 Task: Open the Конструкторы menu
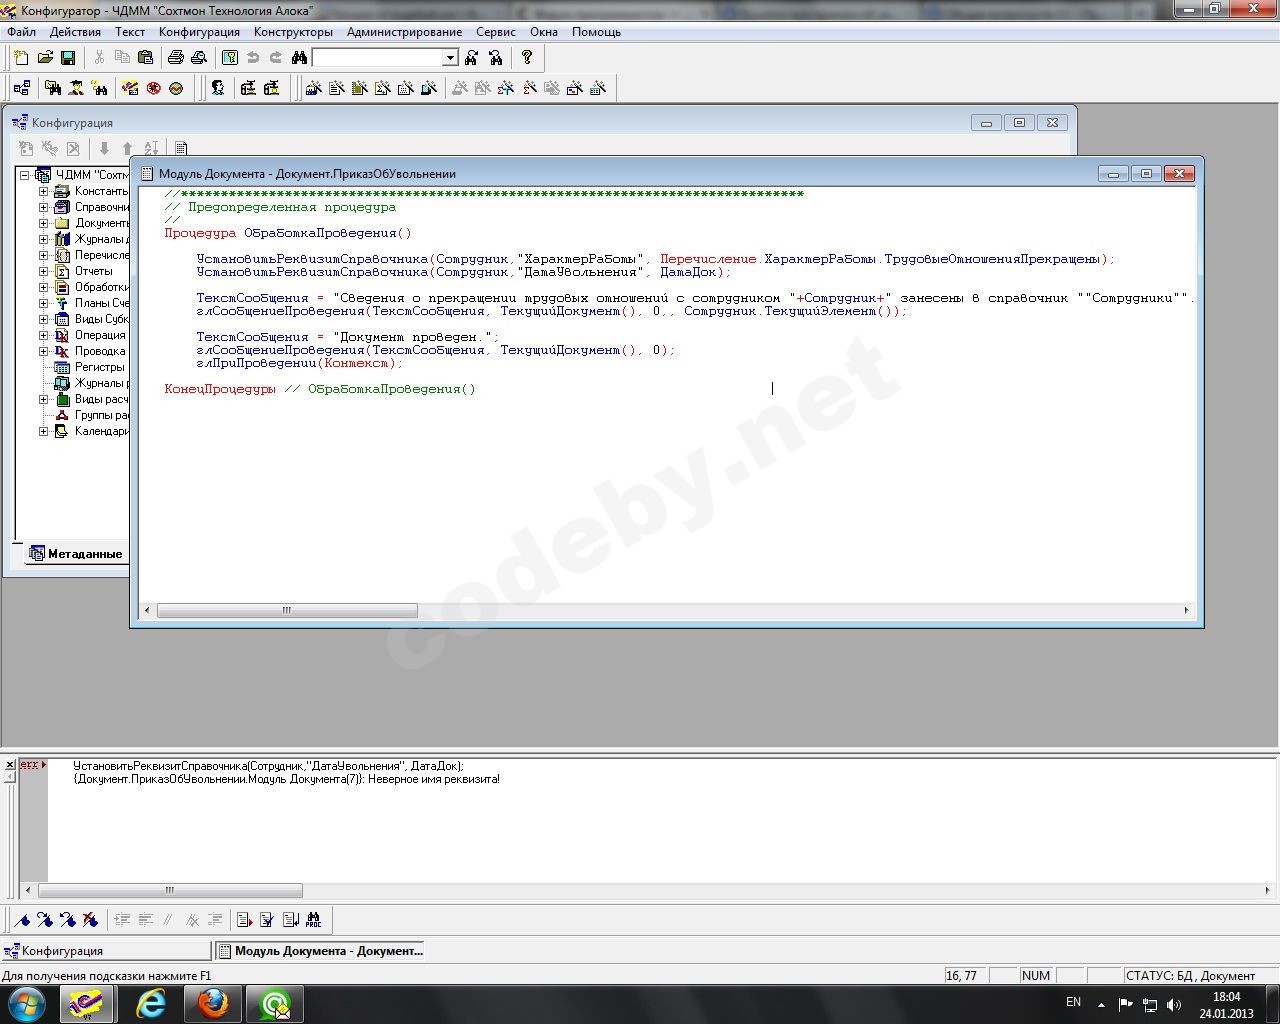(293, 32)
